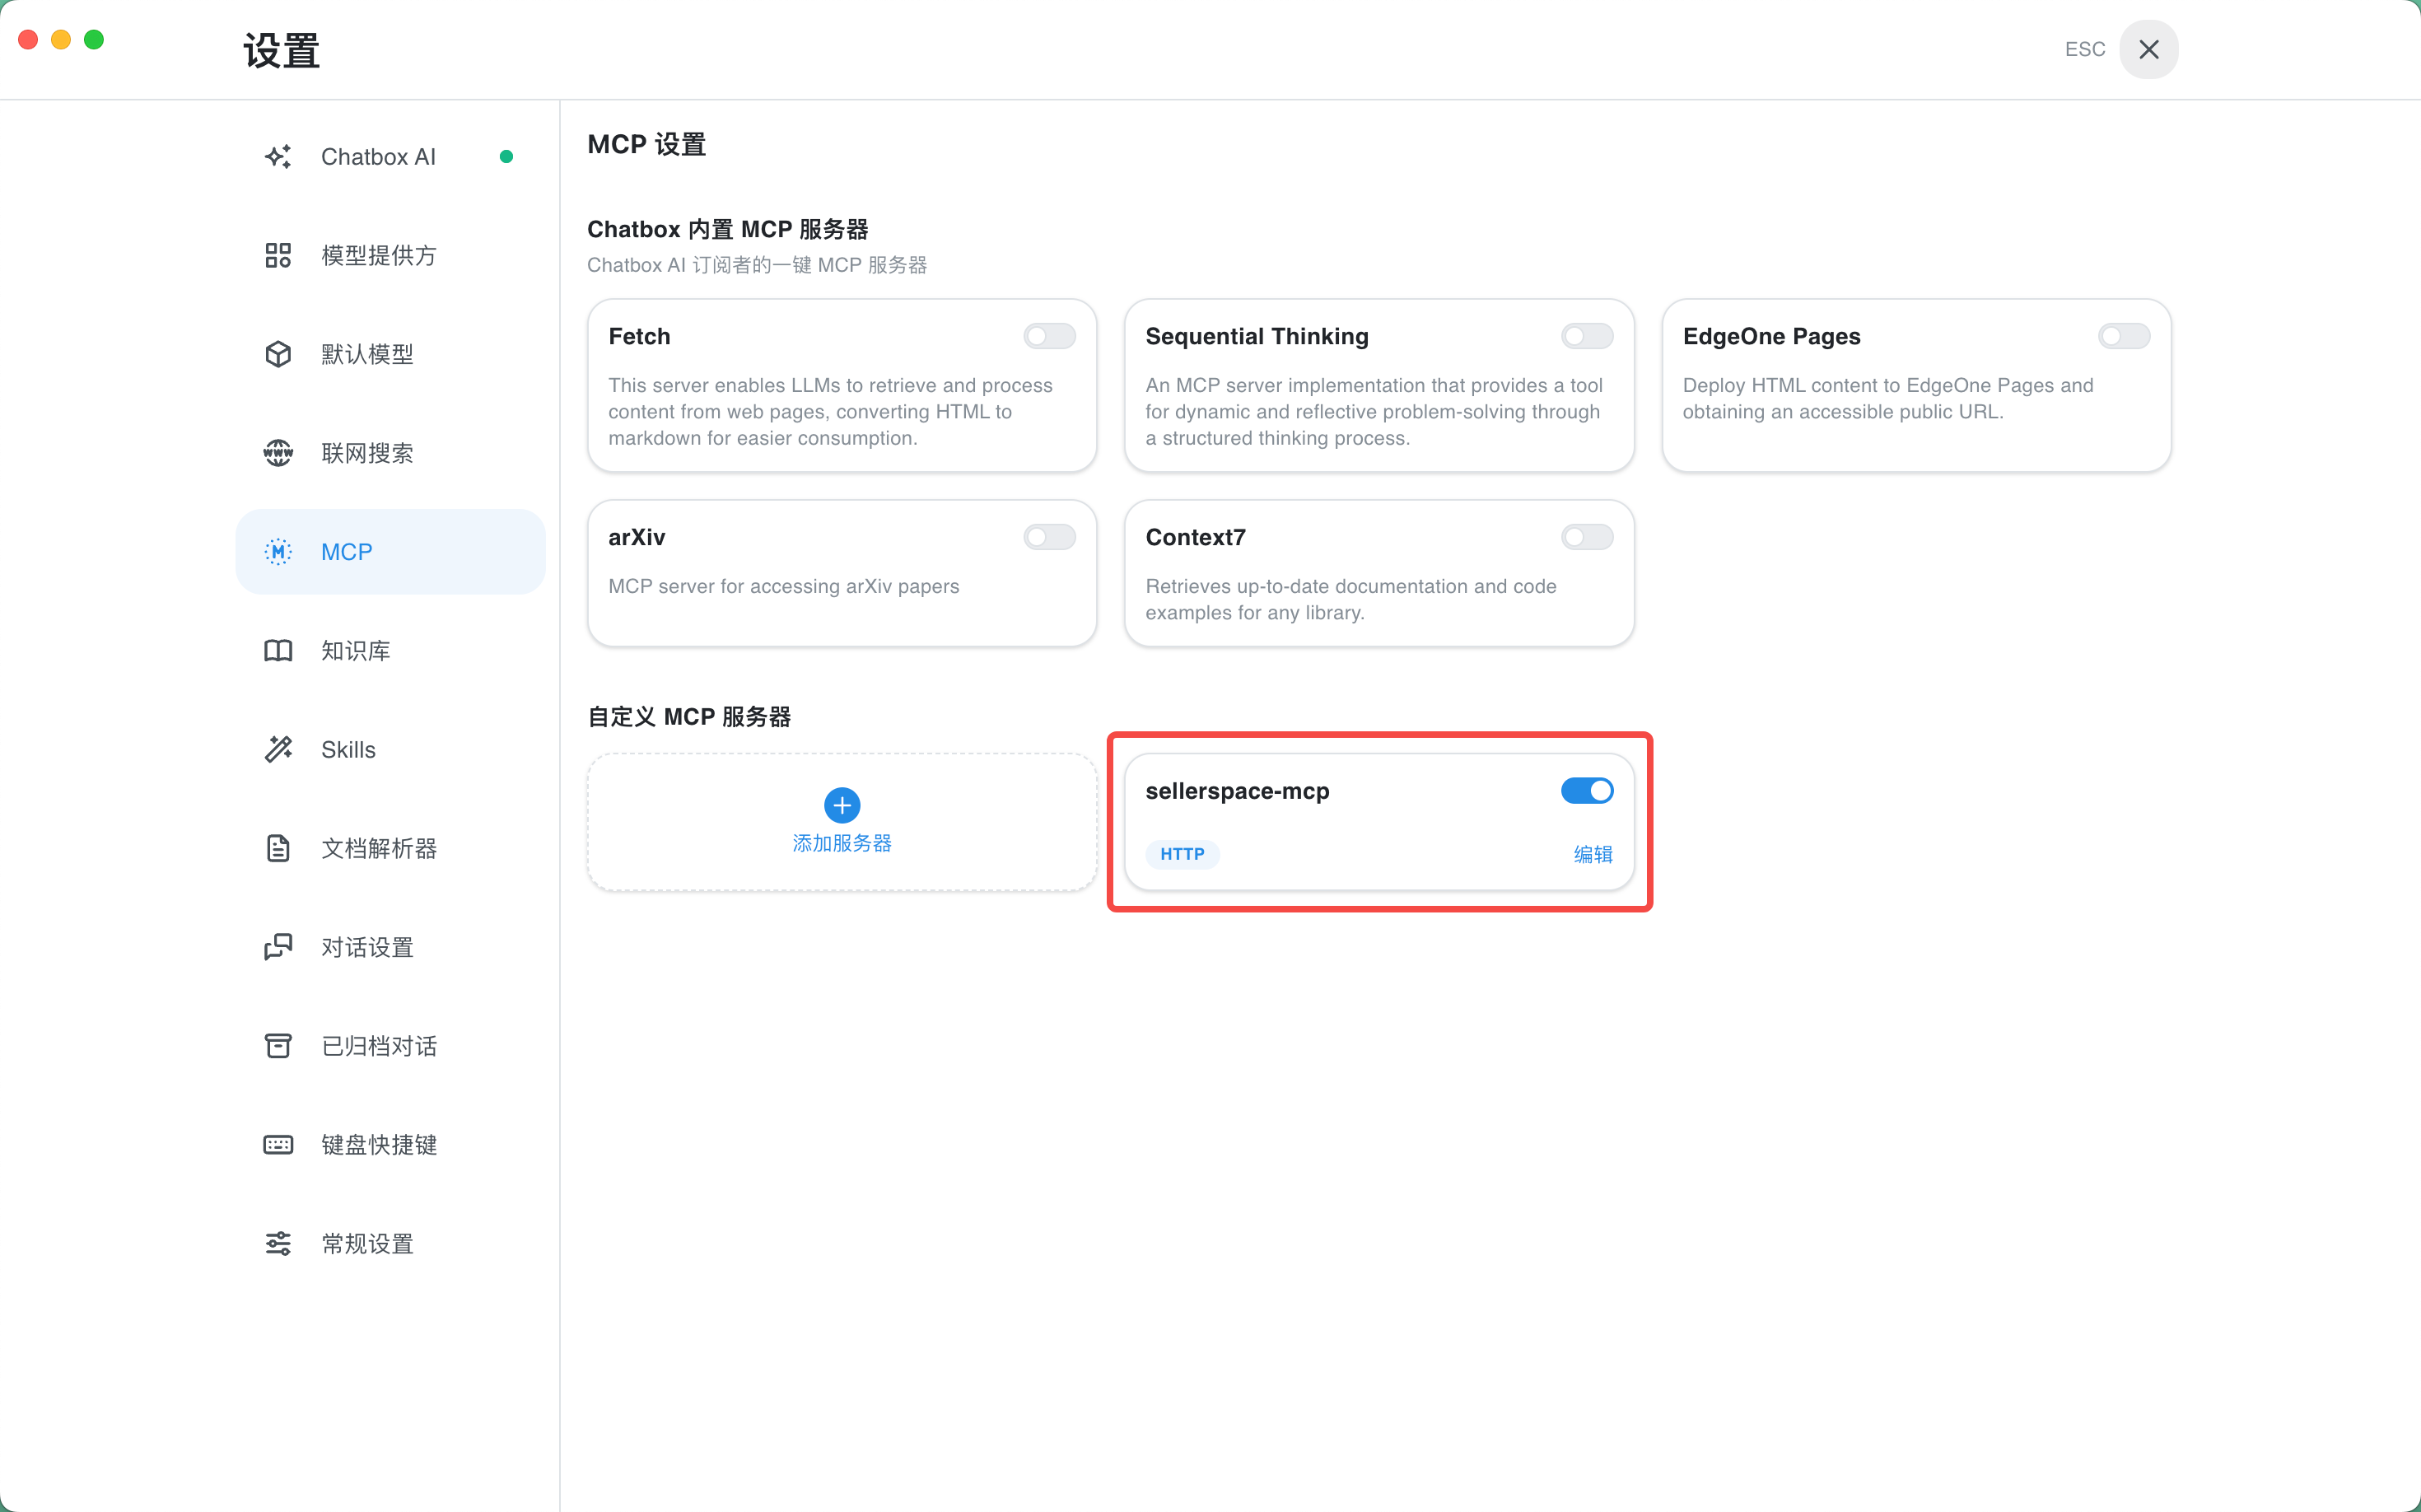Click the keyboard shortcuts keyboard icon
The height and width of the screenshot is (1512, 2421).
[278, 1145]
